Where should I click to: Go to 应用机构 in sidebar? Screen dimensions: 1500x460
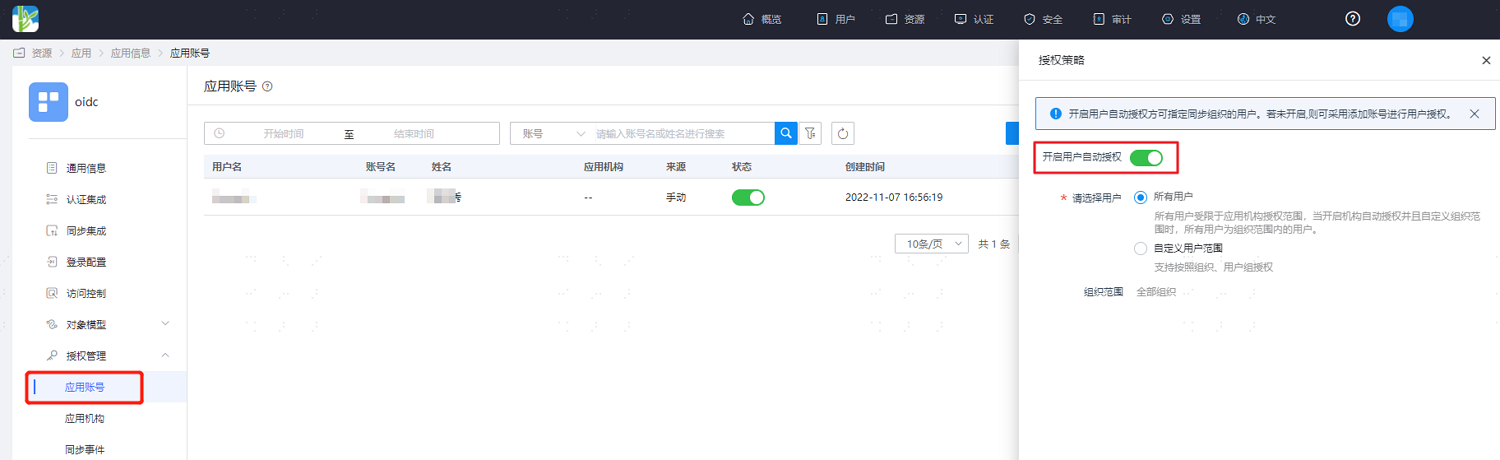85,418
